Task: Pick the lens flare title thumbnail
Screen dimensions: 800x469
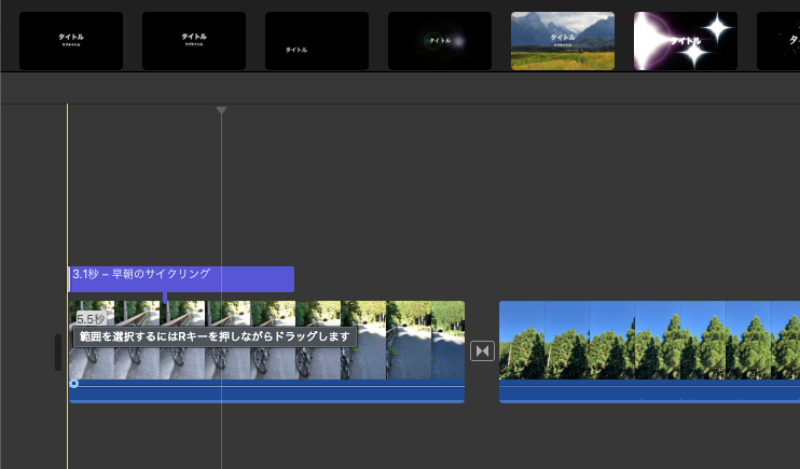Action: (439, 41)
